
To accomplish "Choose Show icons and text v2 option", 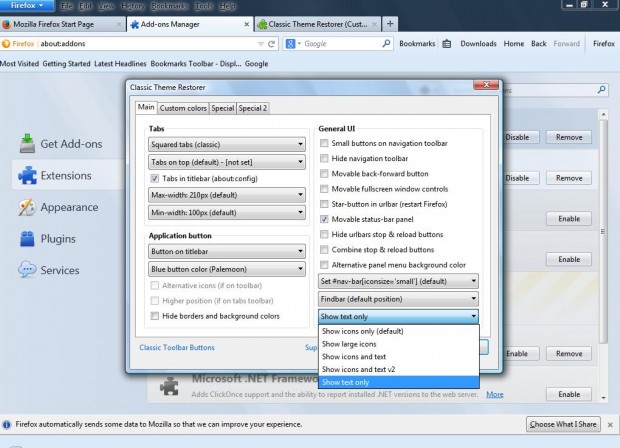I will pyautogui.click(x=399, y=369).
